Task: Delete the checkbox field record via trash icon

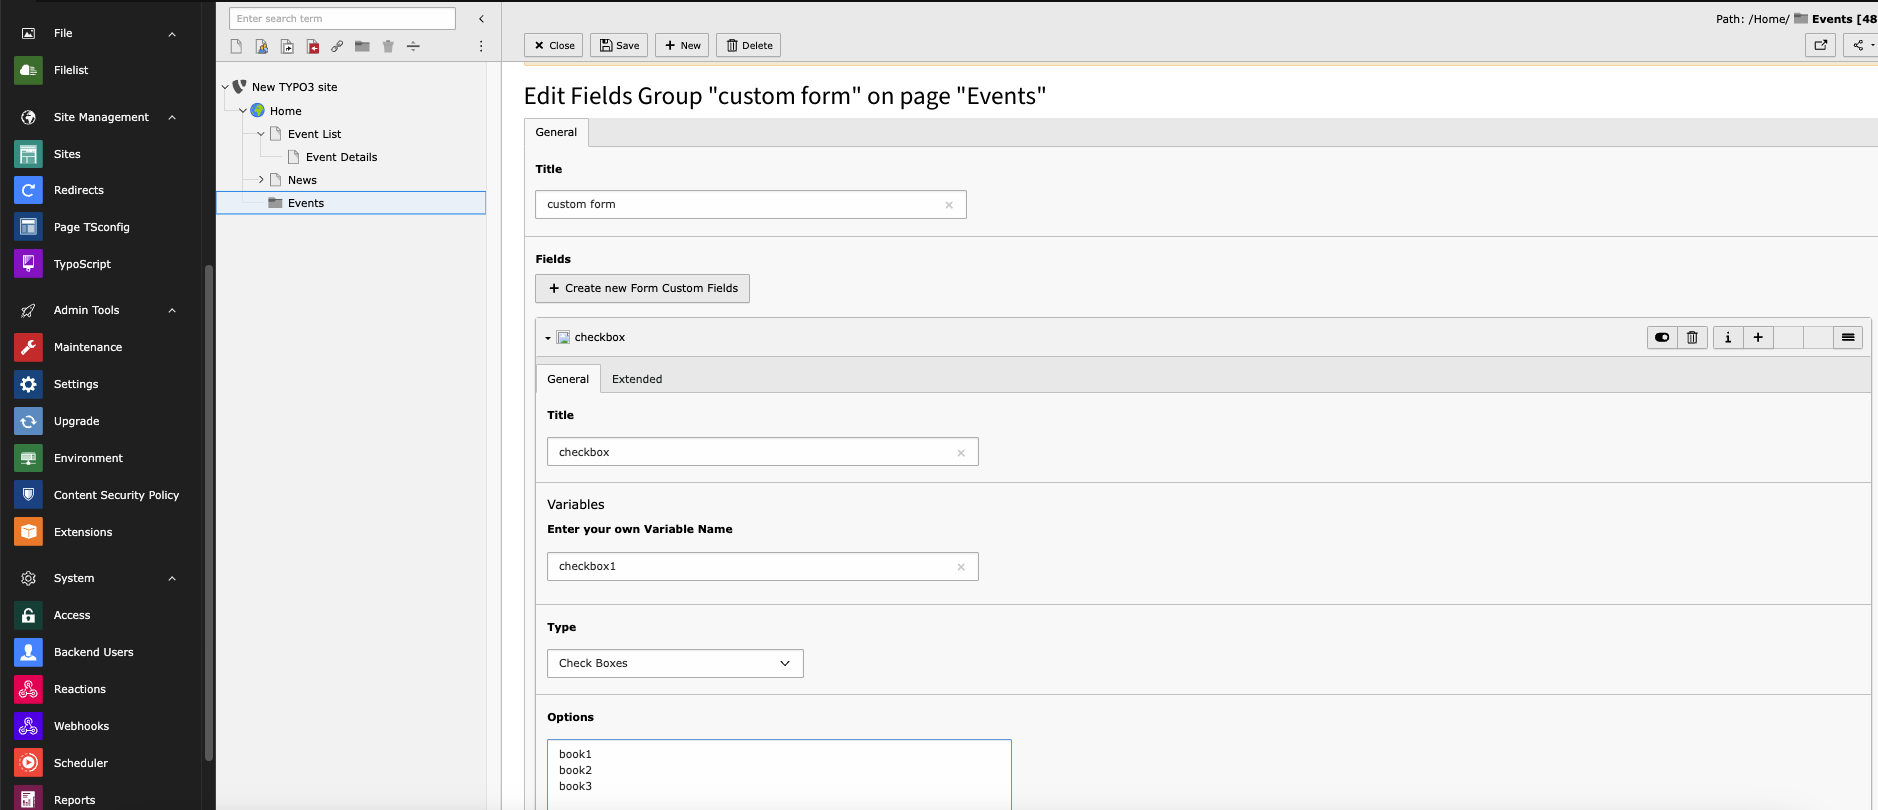Action: click(x=1692, y=338)
